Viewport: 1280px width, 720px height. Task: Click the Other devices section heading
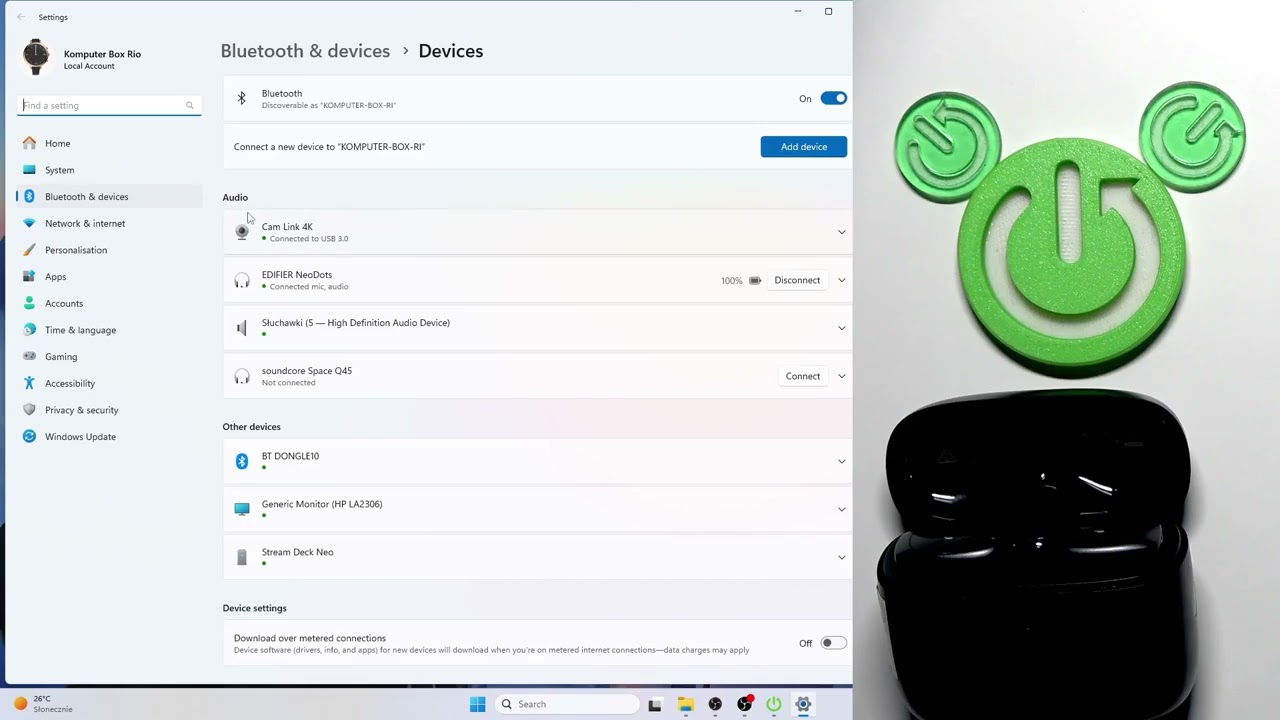[251, 427]
